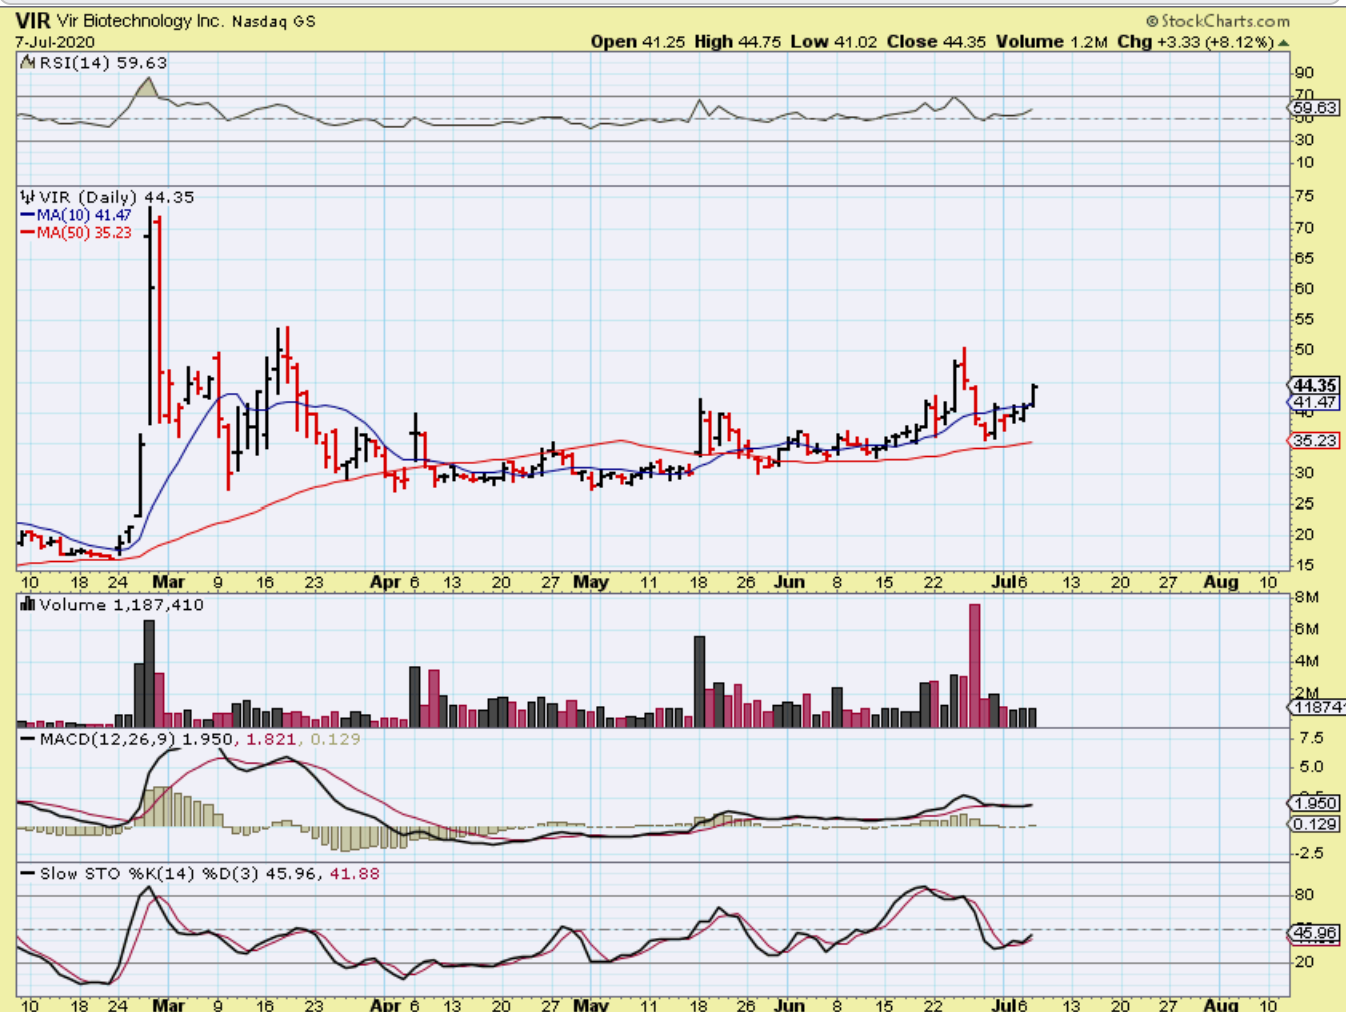Viewport: 1346px width, 1012px height.
Task: Click the blue MA(10) legend entry
Action: (x=76, y=215)
